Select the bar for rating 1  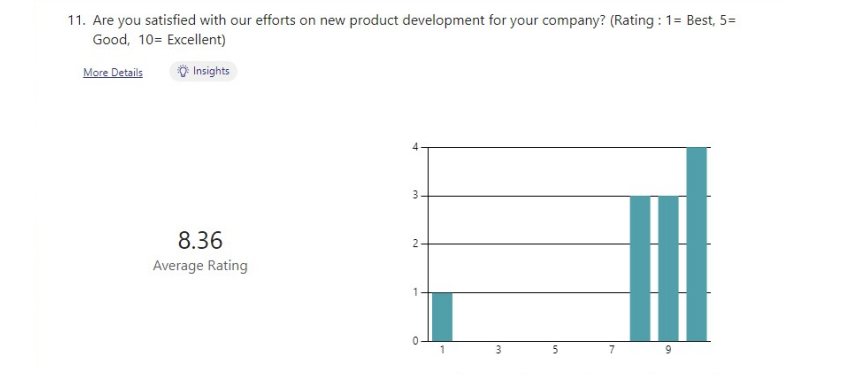[442, 317]
